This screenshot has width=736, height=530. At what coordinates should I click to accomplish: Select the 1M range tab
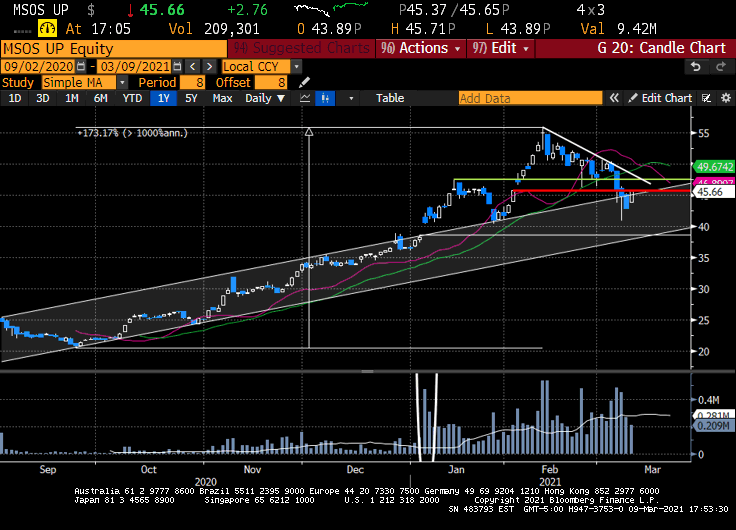point(72,98)
